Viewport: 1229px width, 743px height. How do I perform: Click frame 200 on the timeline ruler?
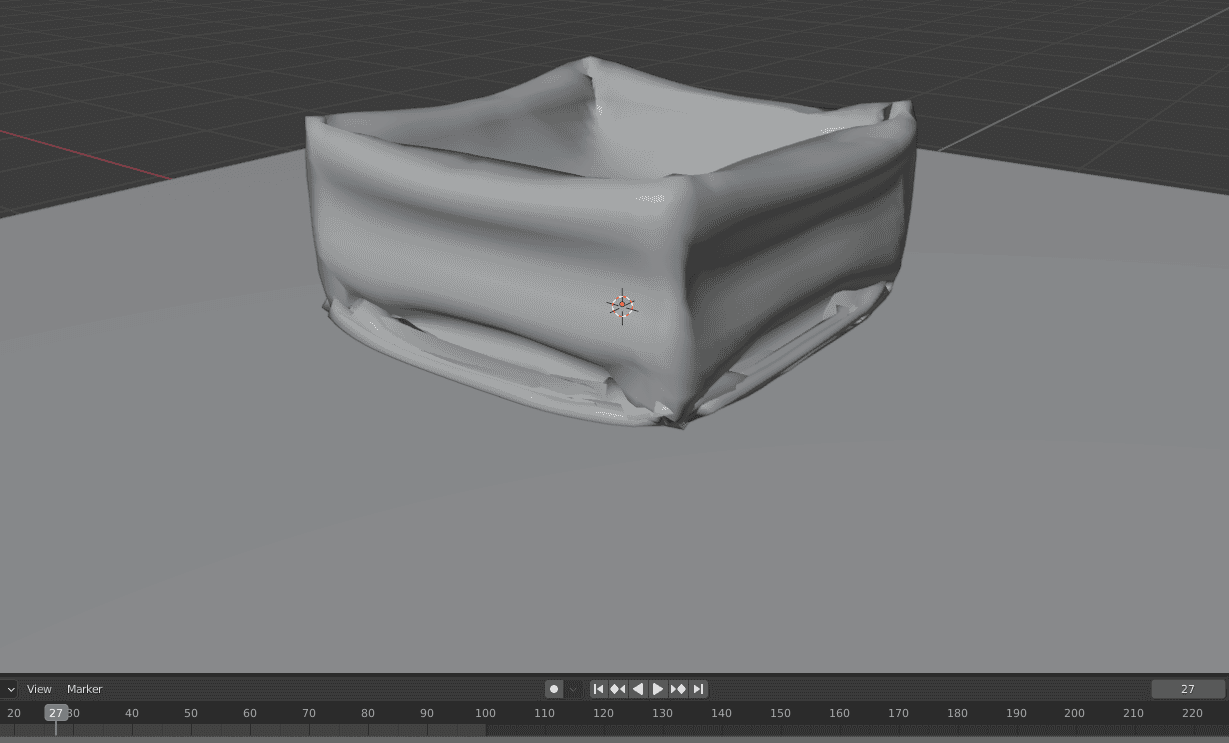click(1074, 713)
